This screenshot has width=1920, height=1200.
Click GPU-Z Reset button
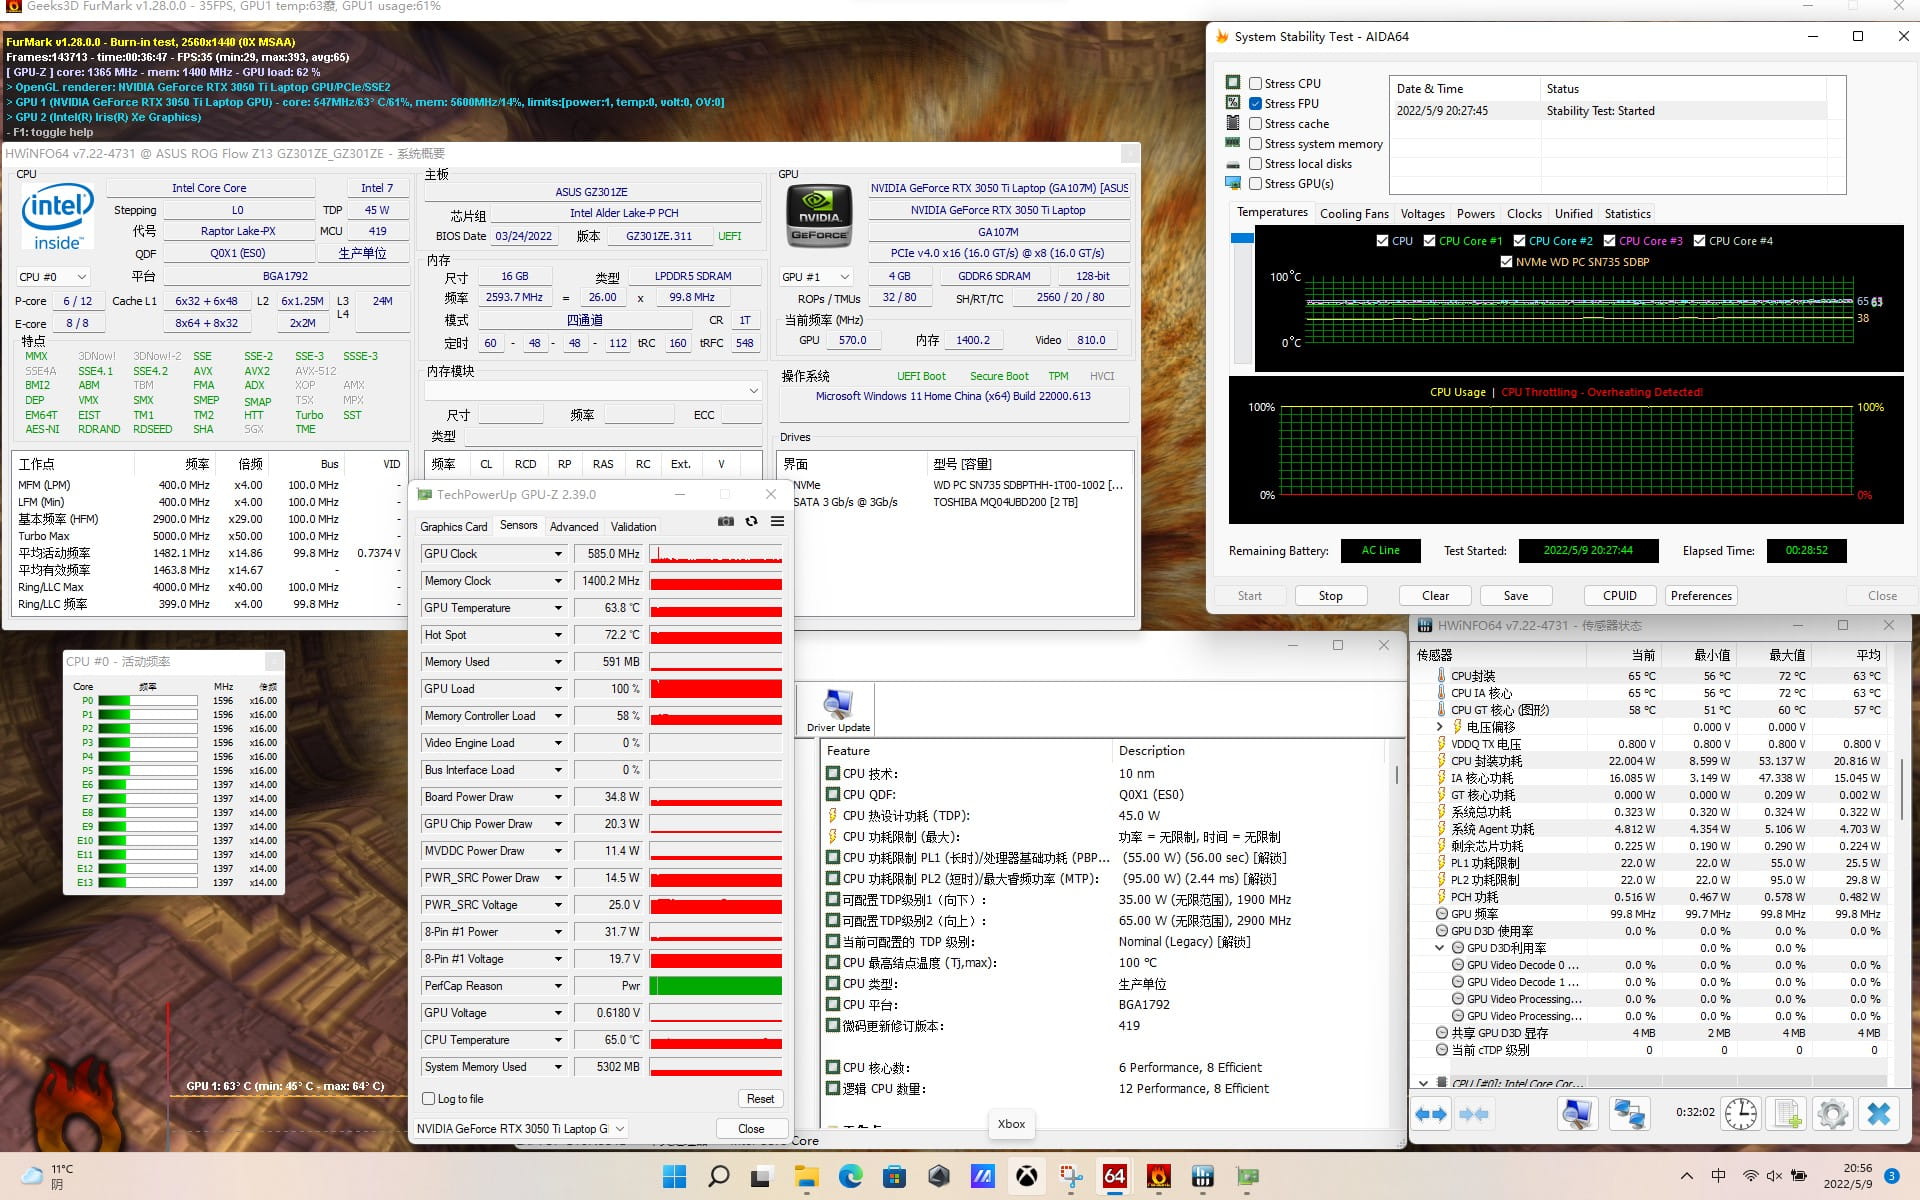coord(760,1099)
